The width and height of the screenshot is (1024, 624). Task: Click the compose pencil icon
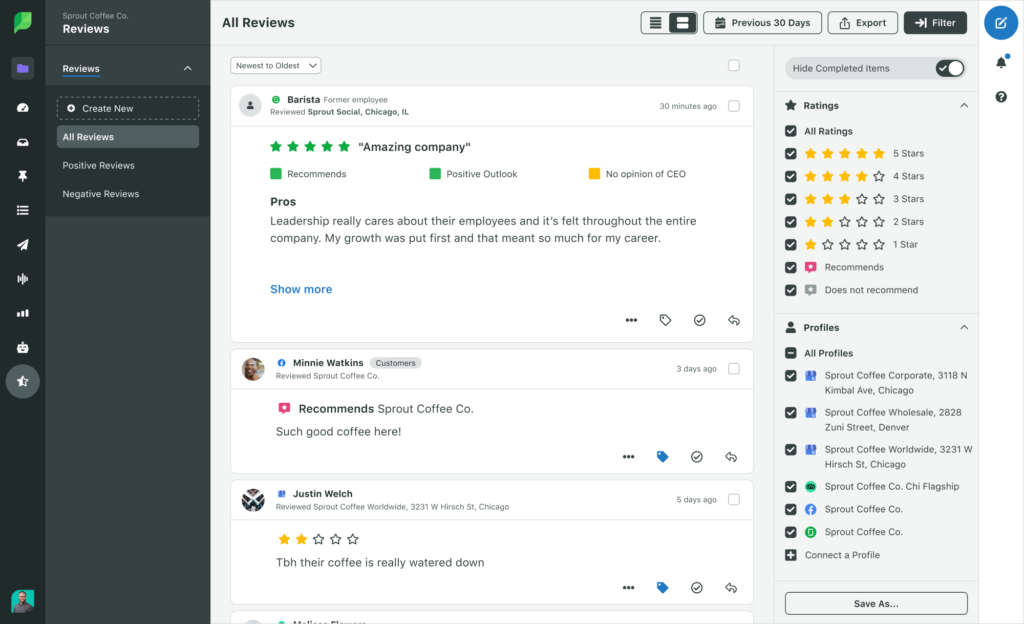click(1000, 23)
